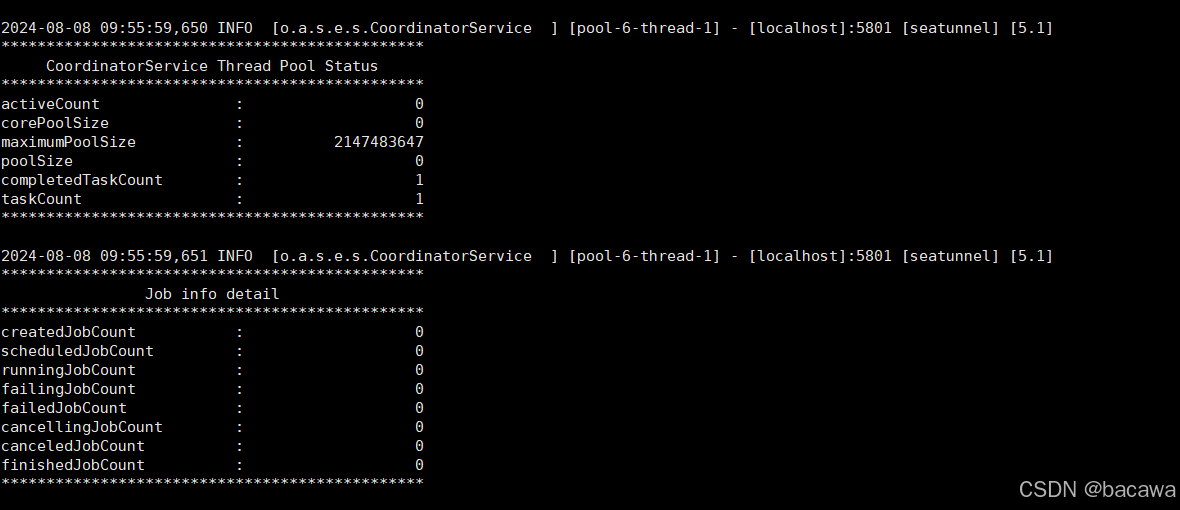The height and width of the screenshot is (510, 1180).
Task: Select the maximumPoolSize value 2147483647
Action: tap(379, 142)
